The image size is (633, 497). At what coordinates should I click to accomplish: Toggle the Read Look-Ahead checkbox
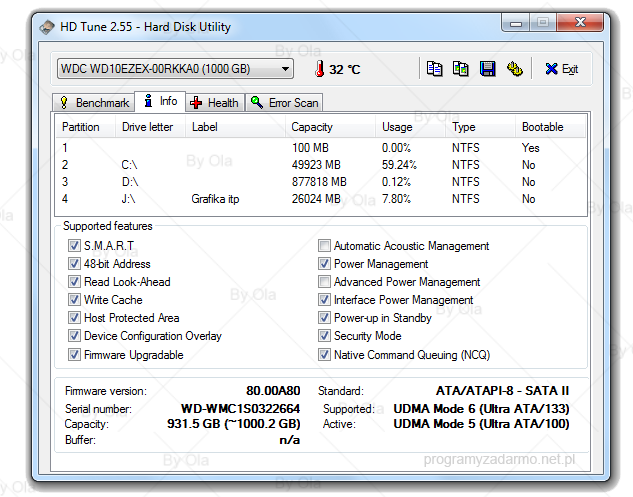coord(74,281)
